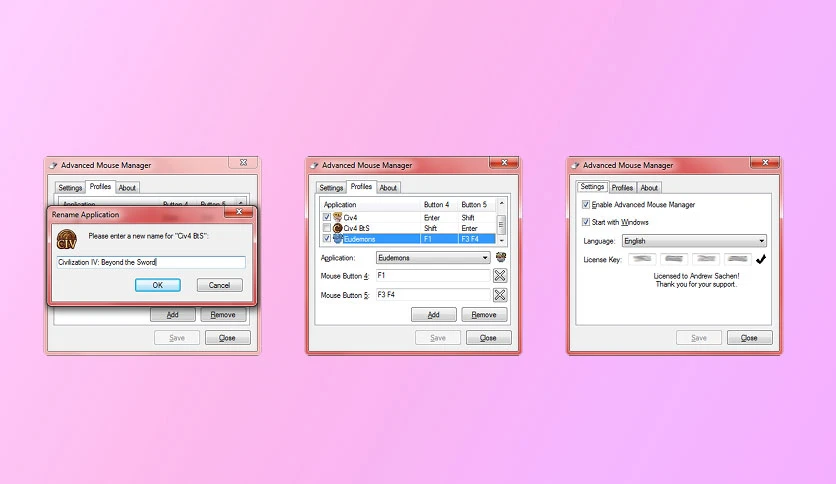The image size is (836, 484).
Task: Click Cancel in Rename Application dialog
Action: tap(219, 285)
